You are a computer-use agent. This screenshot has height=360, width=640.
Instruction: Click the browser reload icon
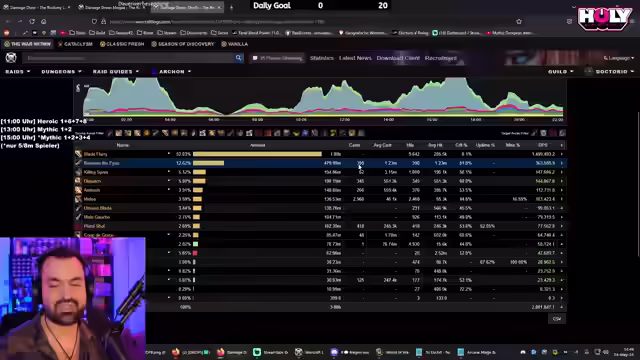click(32, 22)
